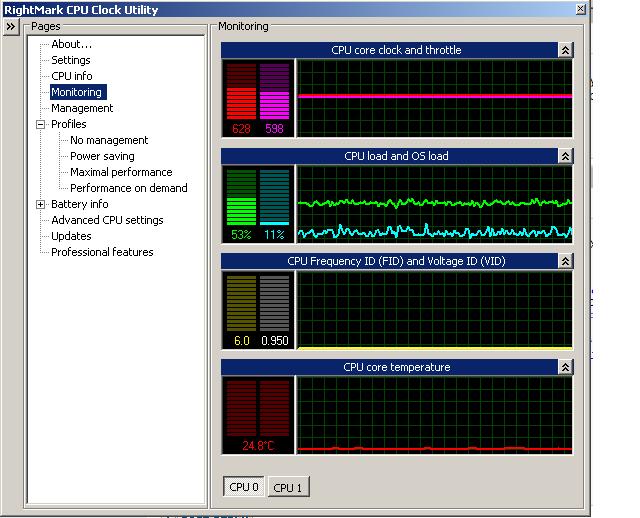
Task: Open the Professional features page
Action: coord(102,252)
